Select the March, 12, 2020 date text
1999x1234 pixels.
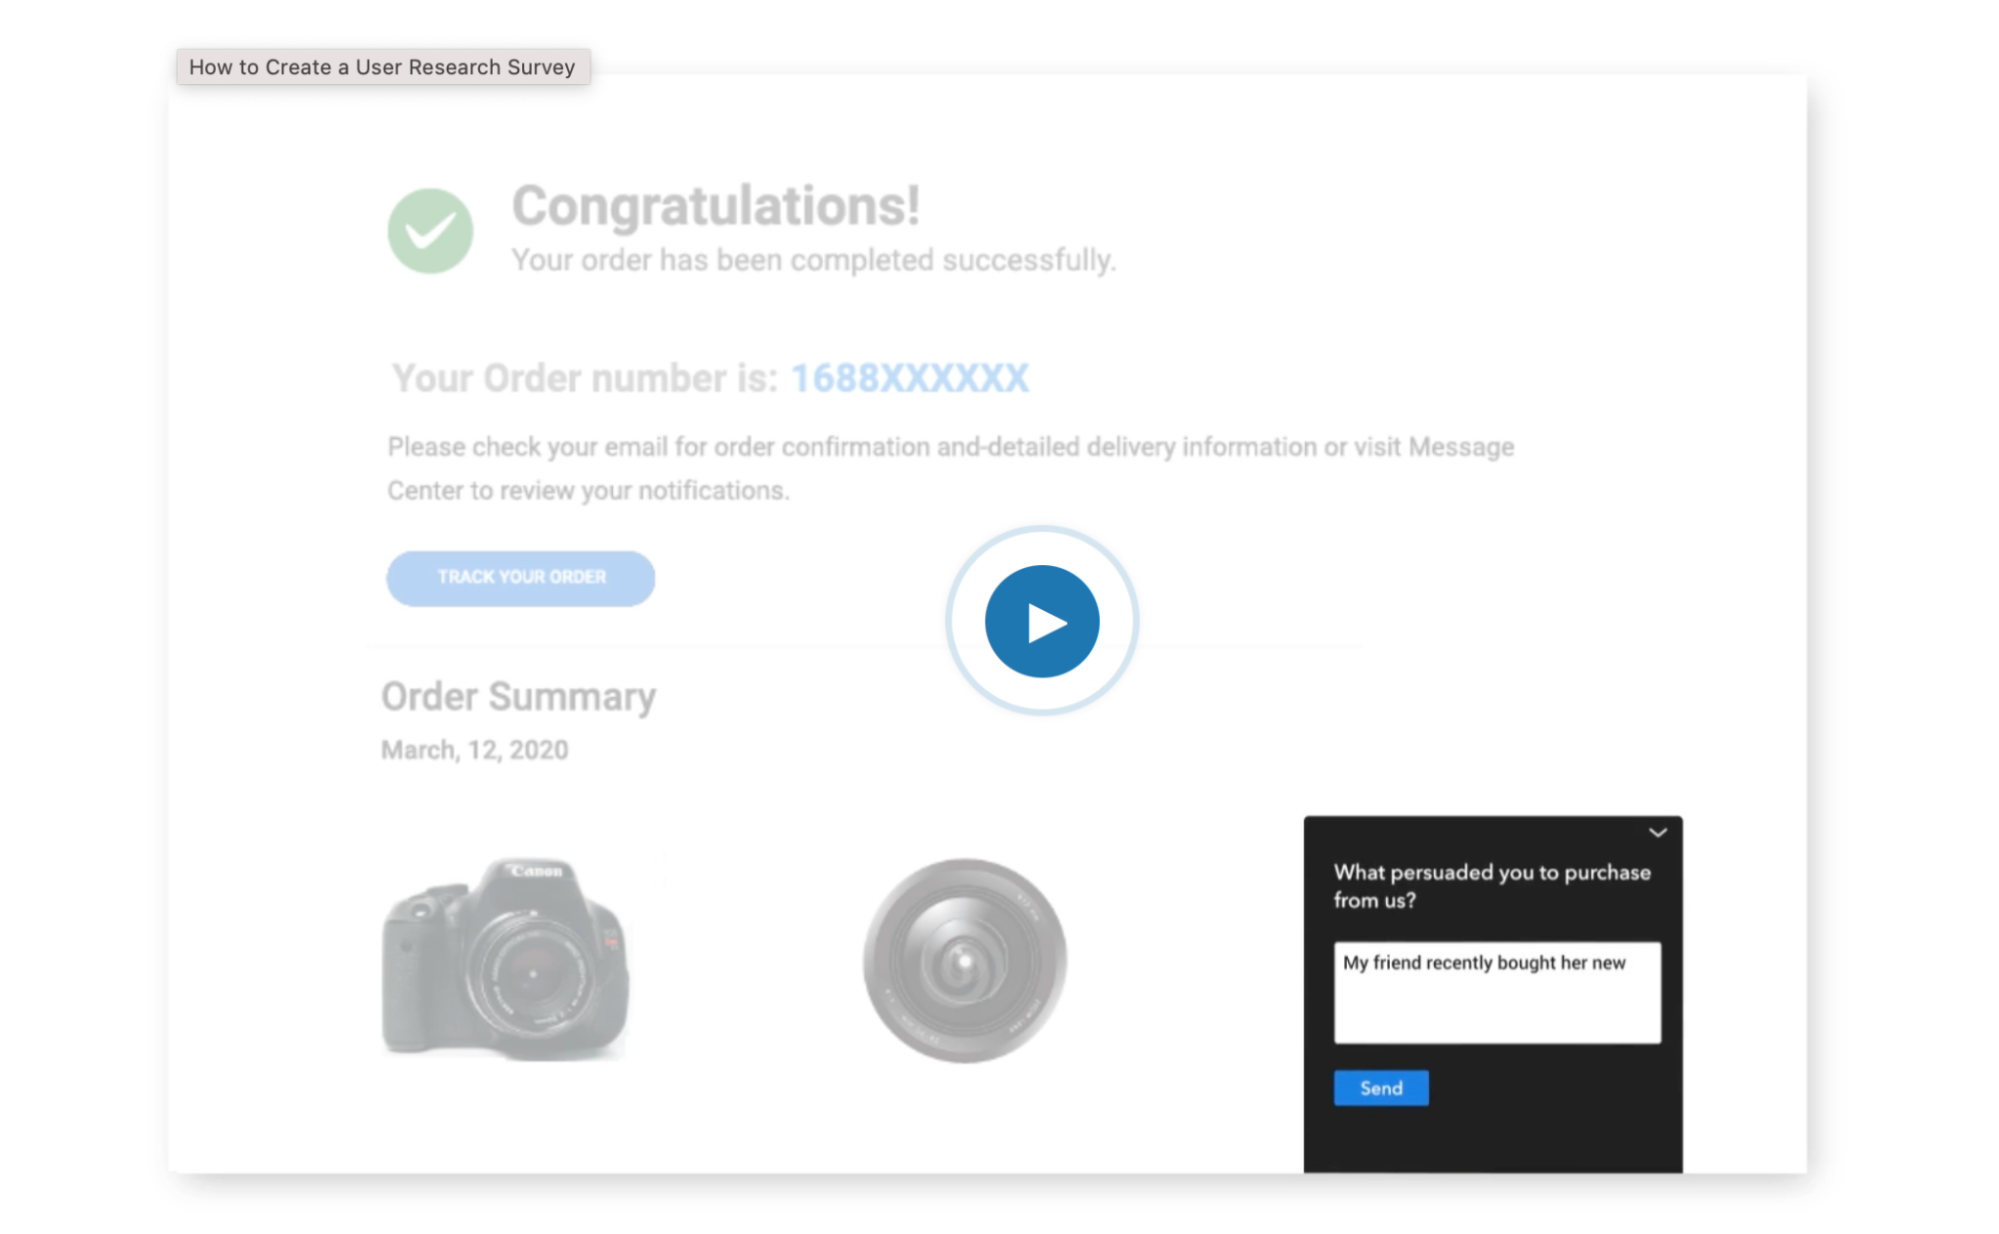point(473,748)
